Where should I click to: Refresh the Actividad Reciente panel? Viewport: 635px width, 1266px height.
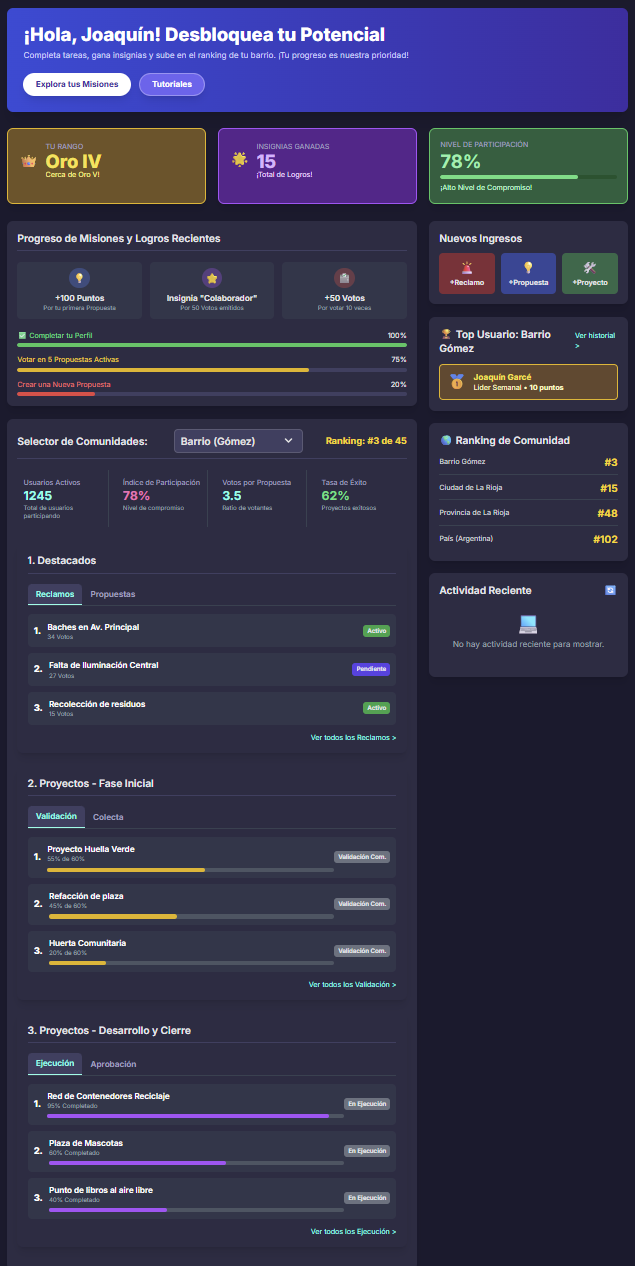(611, 590)
